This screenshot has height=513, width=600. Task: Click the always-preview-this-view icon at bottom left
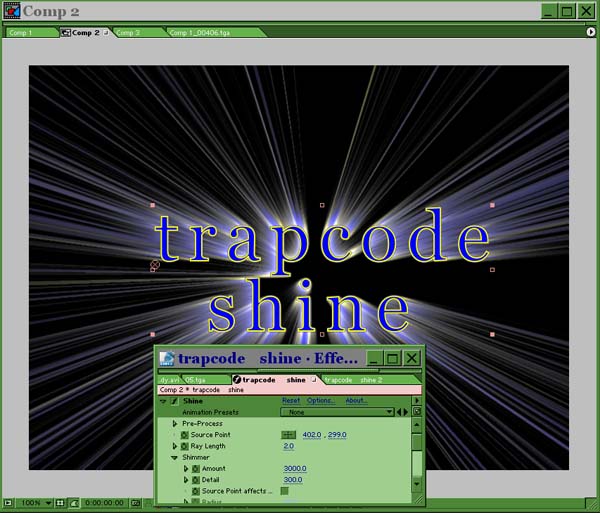tap(8, 503)
